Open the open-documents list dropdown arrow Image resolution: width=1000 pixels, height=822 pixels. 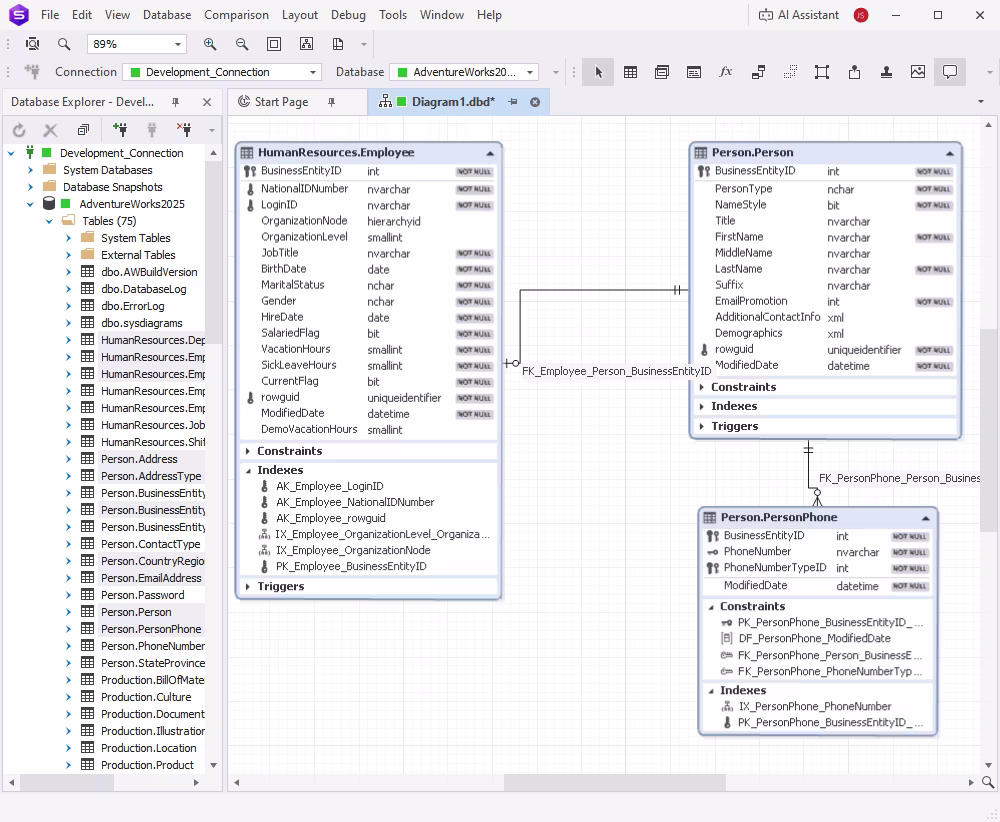click(981, 102)
